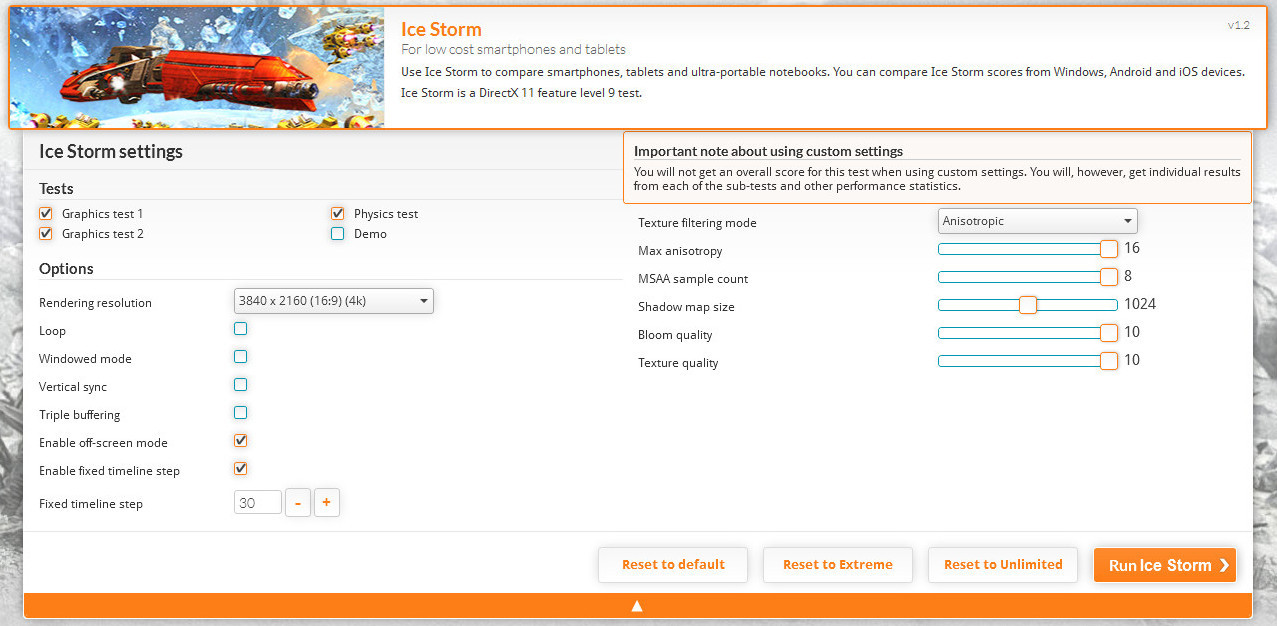
Task: Click the 'For low cost smartphones and tablets' subtitle
Action: [513, 49]
